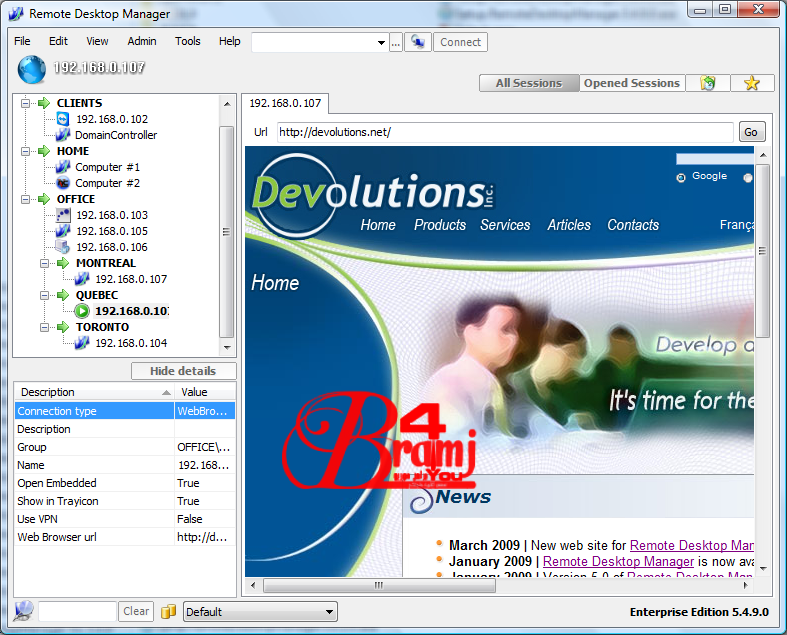Click the search filter icon at bottom left
This screenshot has width=787, height=635.
[24, 611]
